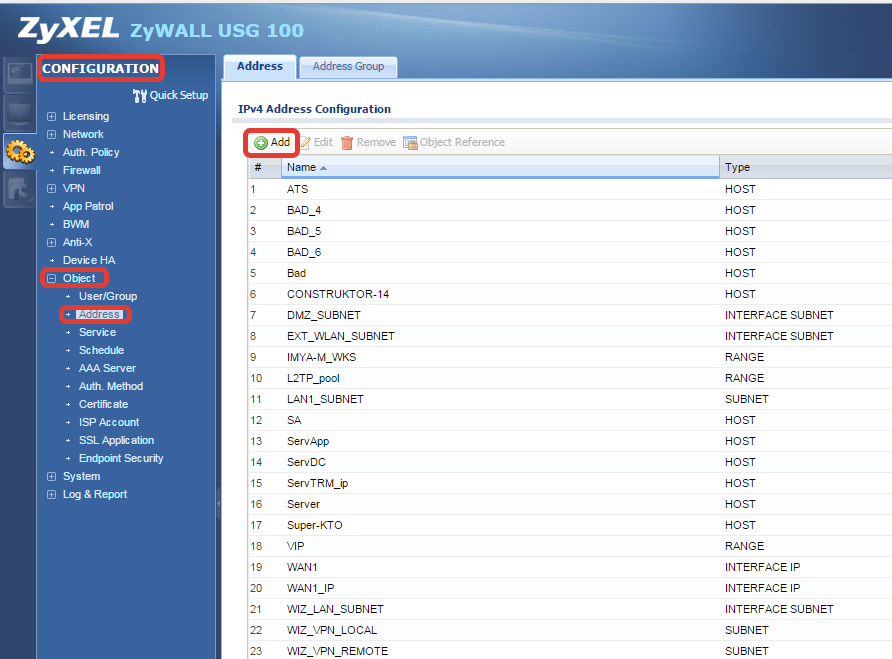The height and width of the screenshot is (659, 892).
Task: Click the ZyXEL logo
Action: [68, 29]
